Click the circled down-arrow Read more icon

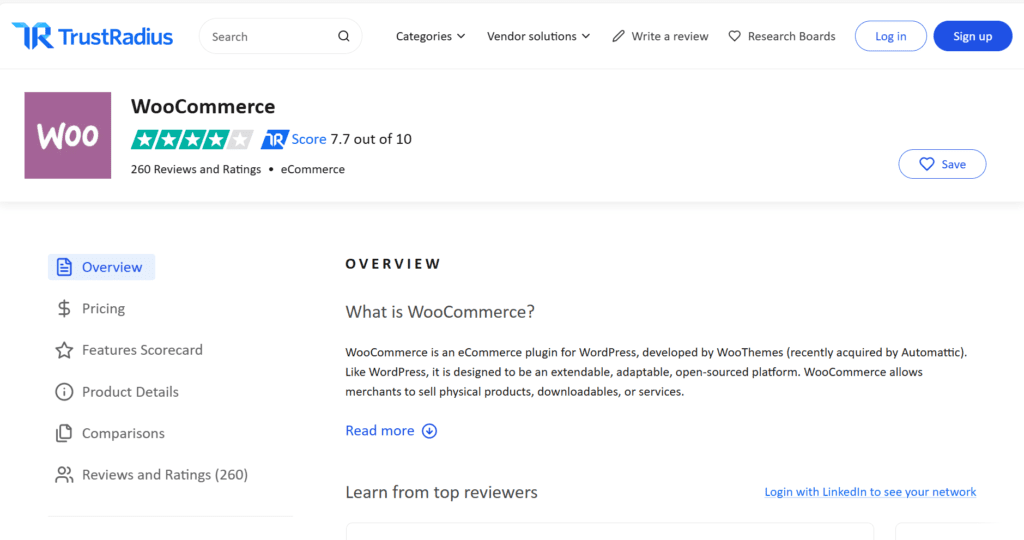(429, 431)
